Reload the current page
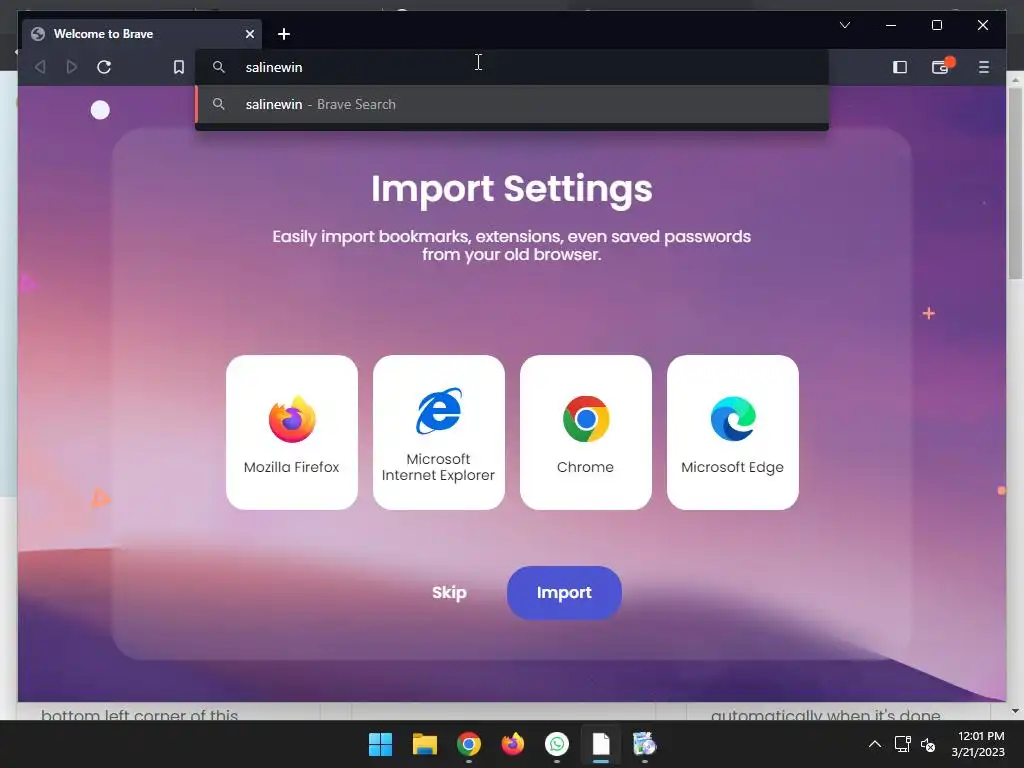 pos(104,67)
